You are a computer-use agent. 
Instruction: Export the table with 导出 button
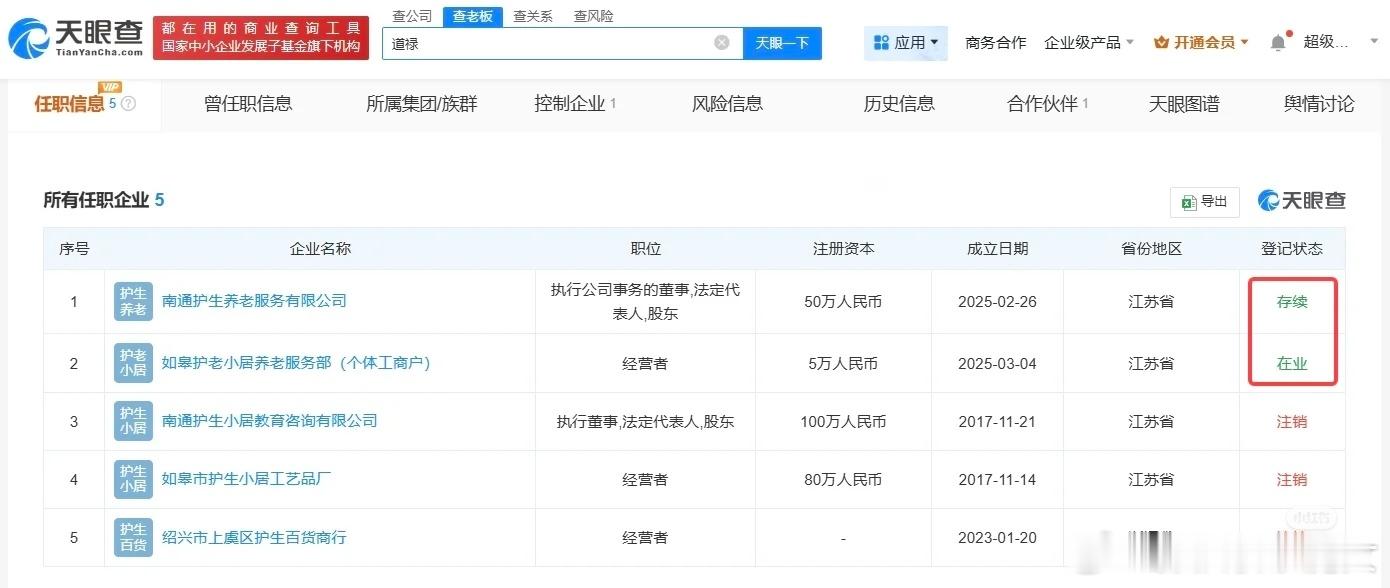[1205, 201]
